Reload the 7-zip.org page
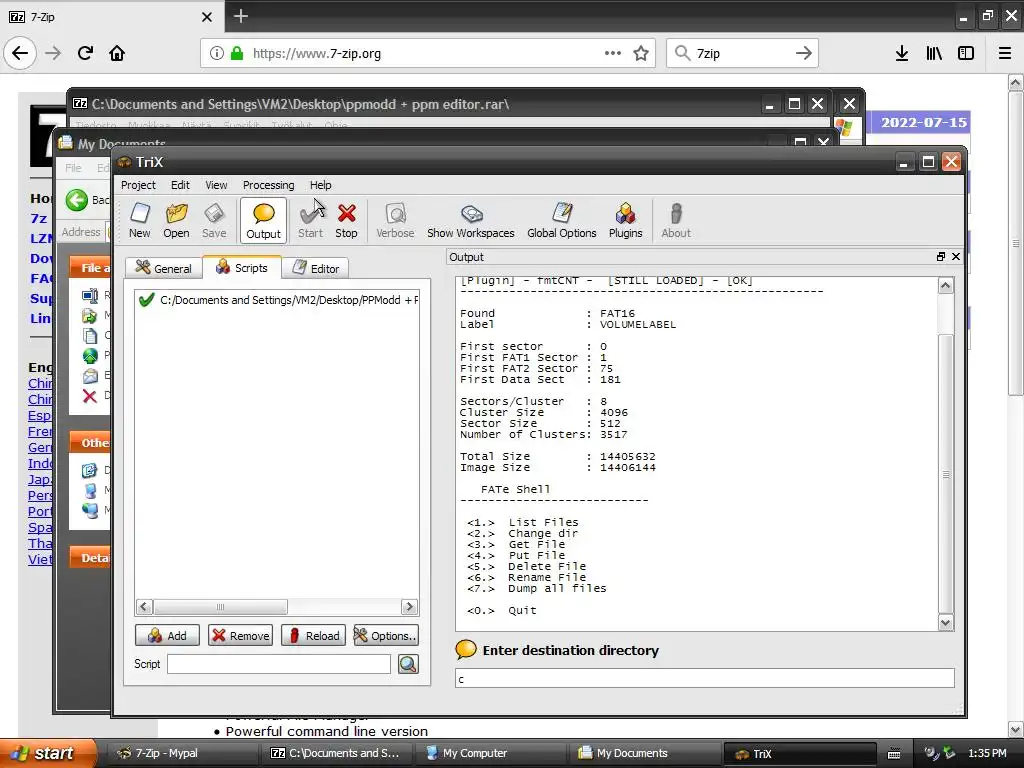 pos(85,53)
